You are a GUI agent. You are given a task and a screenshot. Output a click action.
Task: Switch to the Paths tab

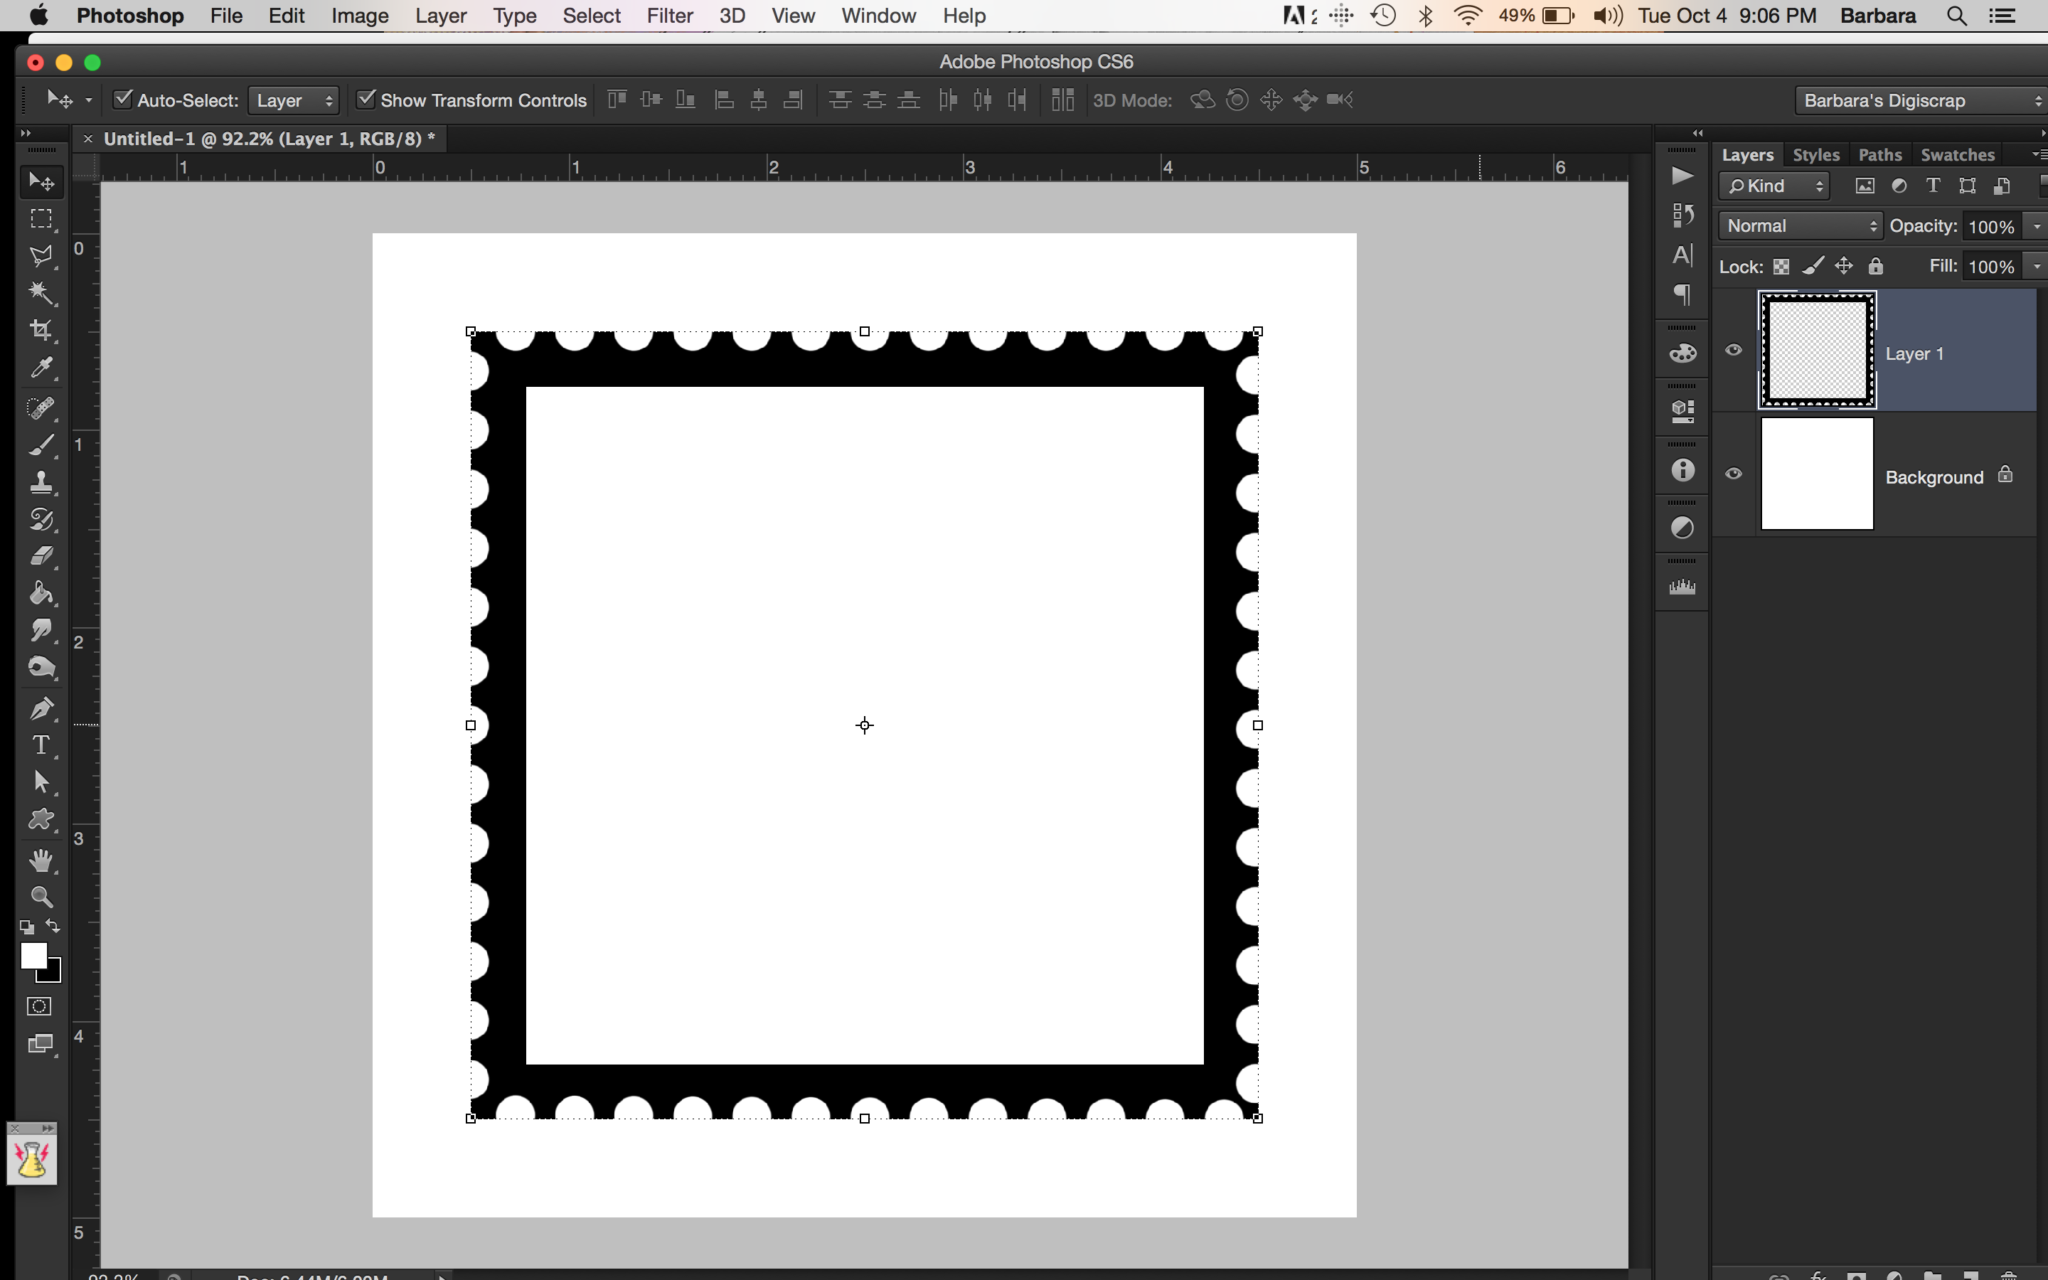coord(1879,154)
